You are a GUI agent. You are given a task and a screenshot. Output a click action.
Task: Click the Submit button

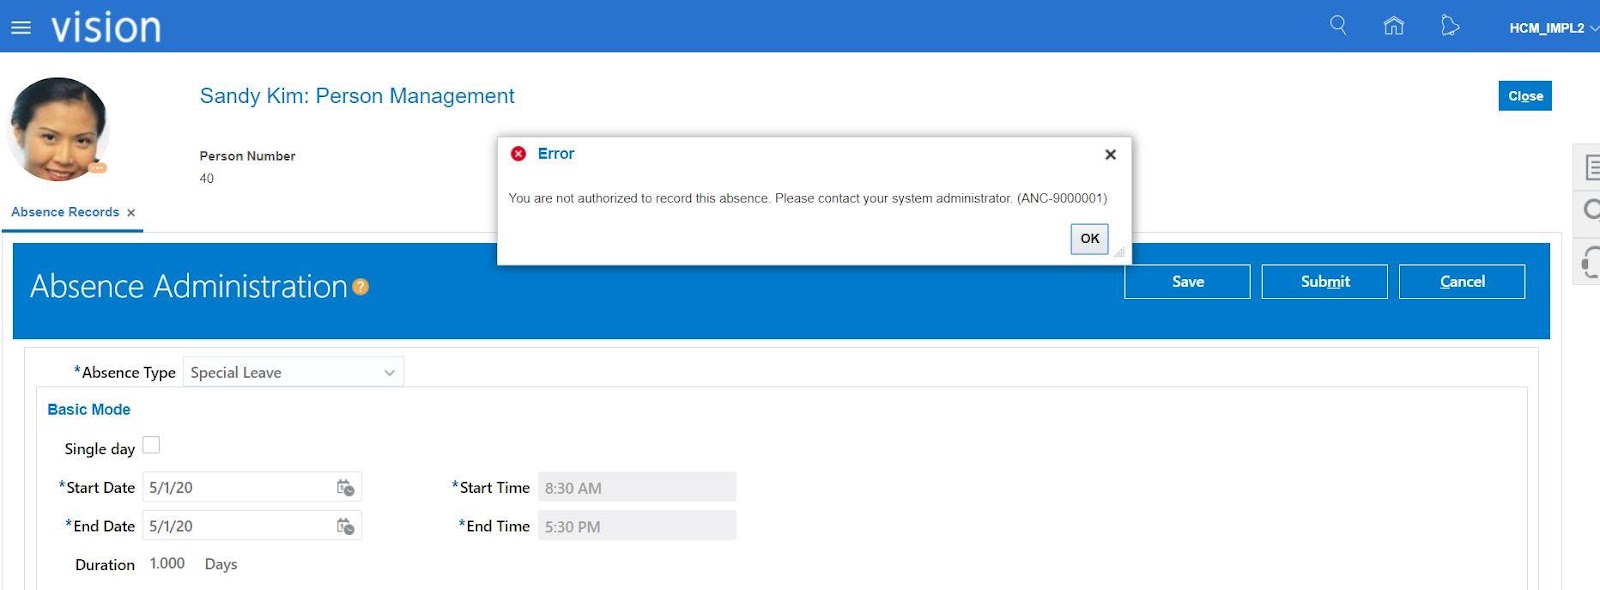pos(1325,282)
